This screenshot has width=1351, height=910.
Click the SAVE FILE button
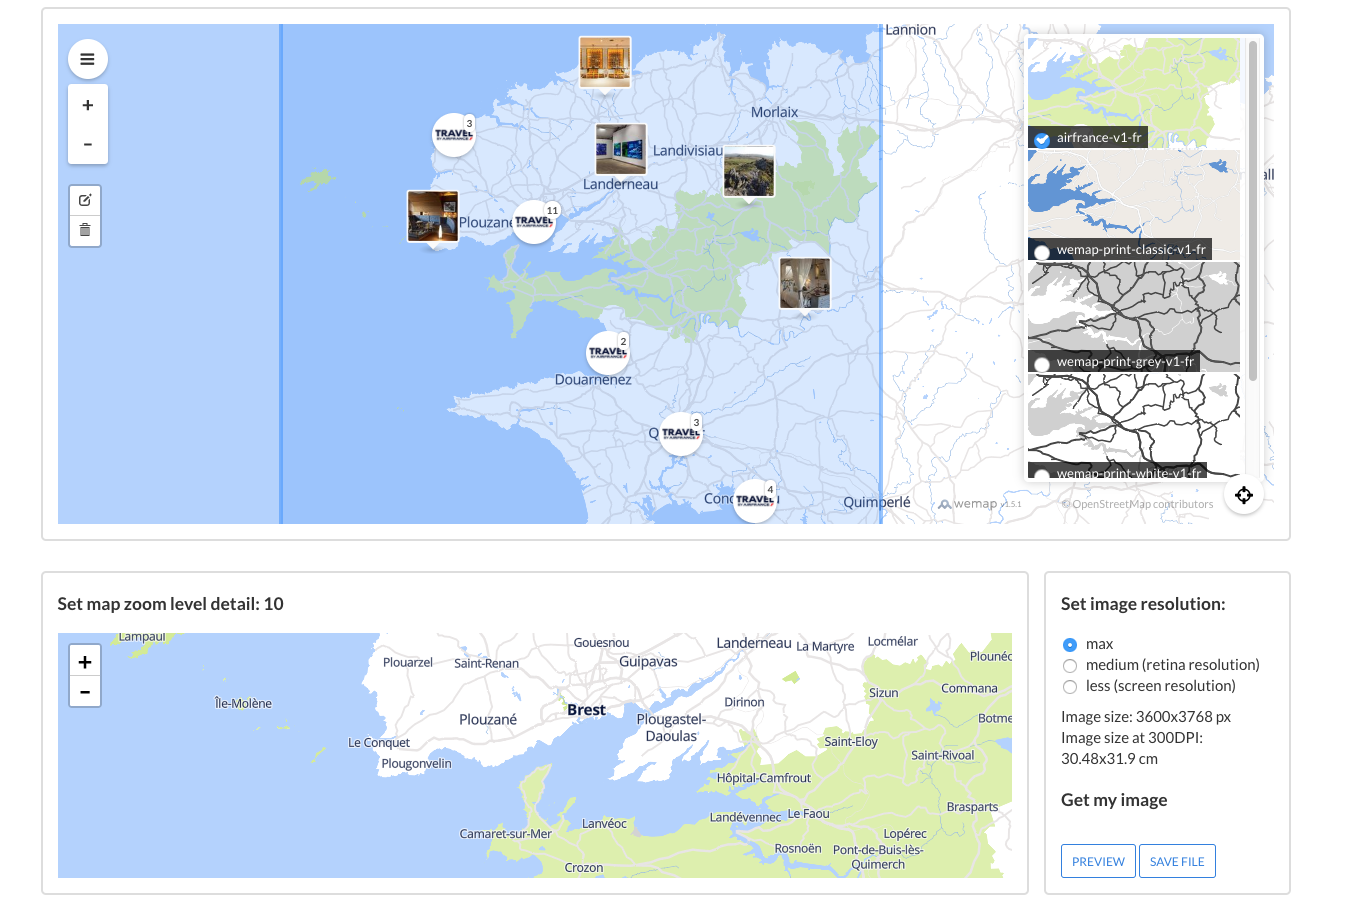tap(1177, 861)
